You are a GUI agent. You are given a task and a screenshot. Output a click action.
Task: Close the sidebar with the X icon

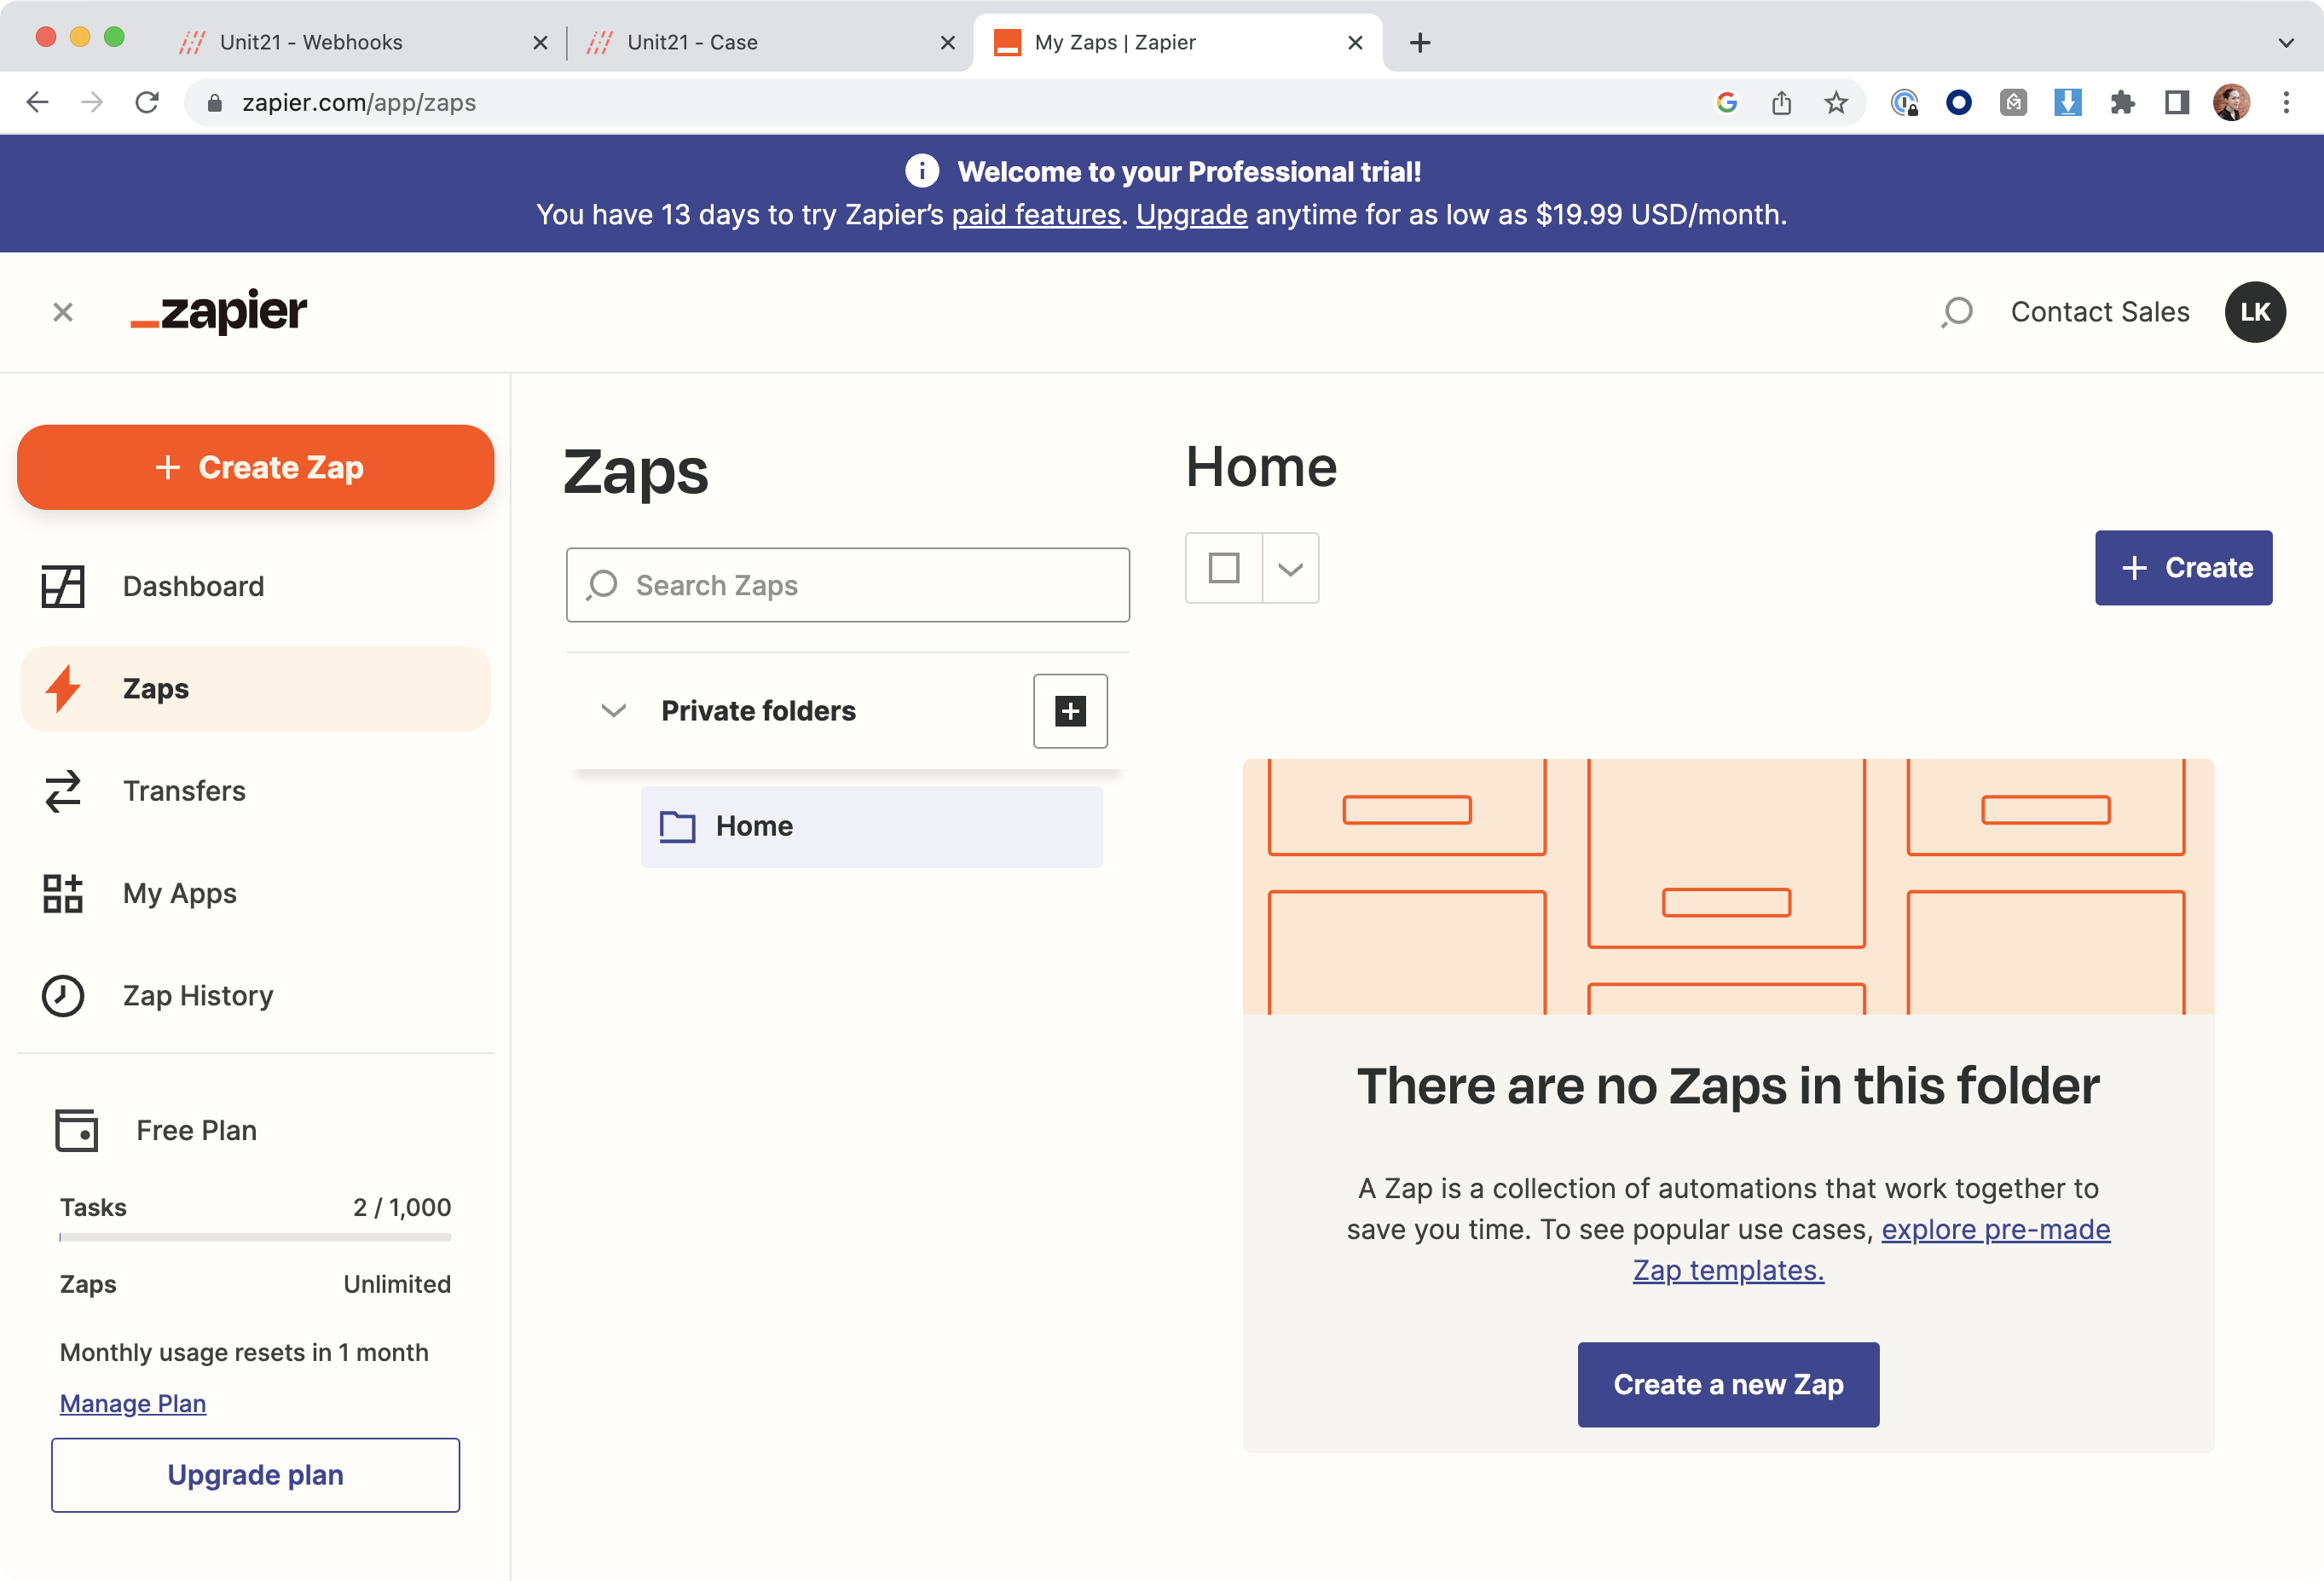pos(63,313)
